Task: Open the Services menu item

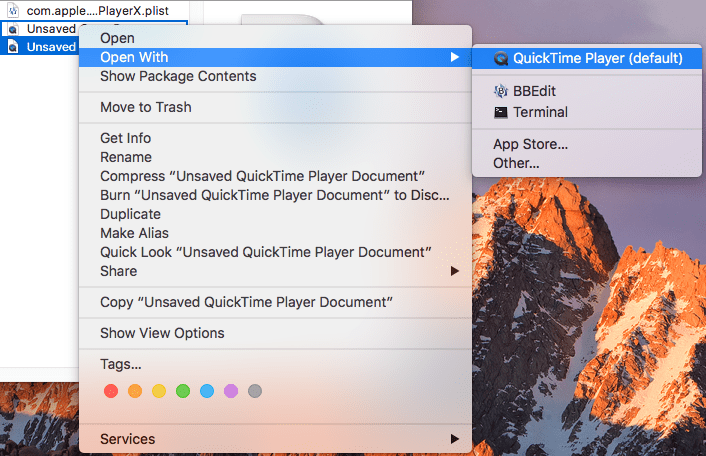Action: coord(275,439)
